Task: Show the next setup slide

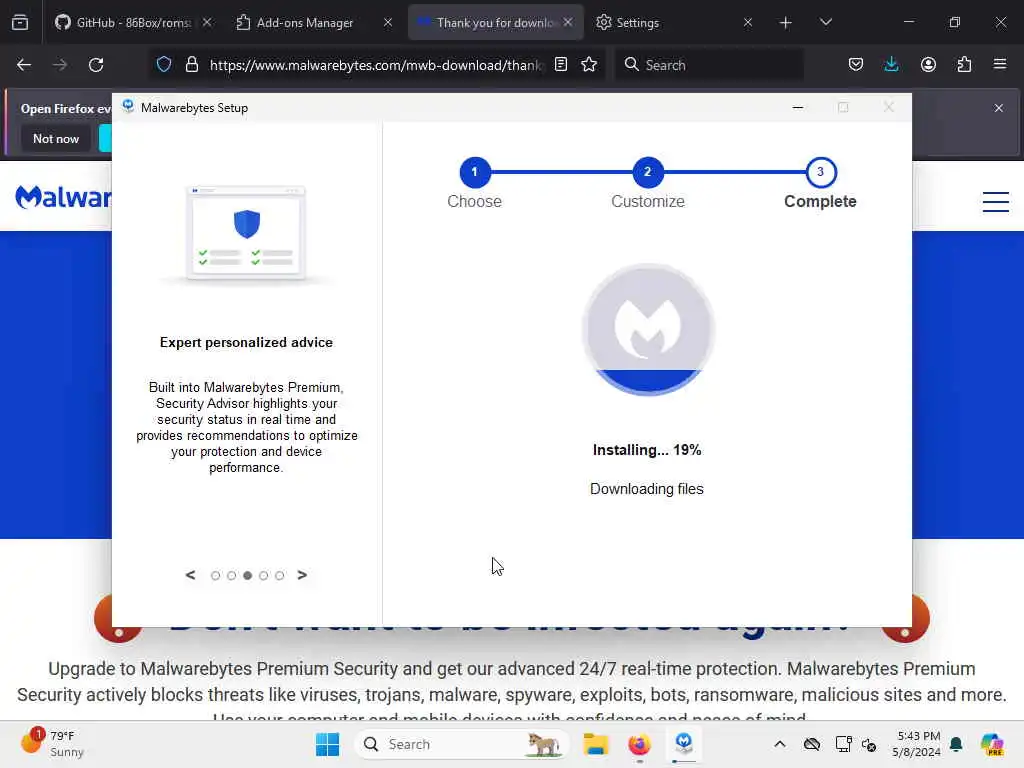Action: [x=302, y=575]
